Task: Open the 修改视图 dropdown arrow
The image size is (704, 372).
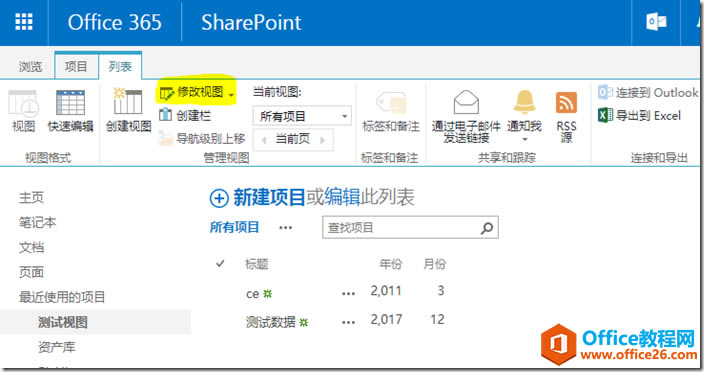Action: coord(231,94)
